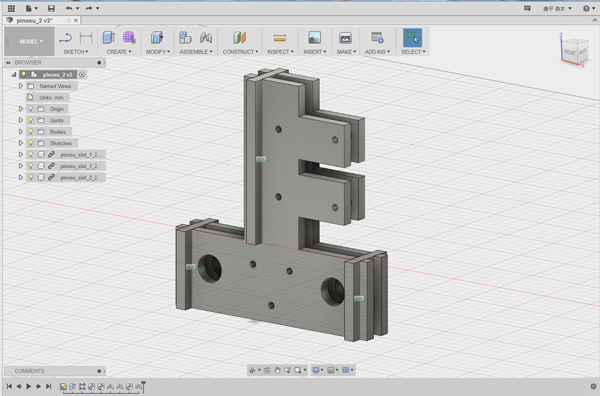
Task: Toggle the Origin visibility light bulb
Action: (31, 109)
